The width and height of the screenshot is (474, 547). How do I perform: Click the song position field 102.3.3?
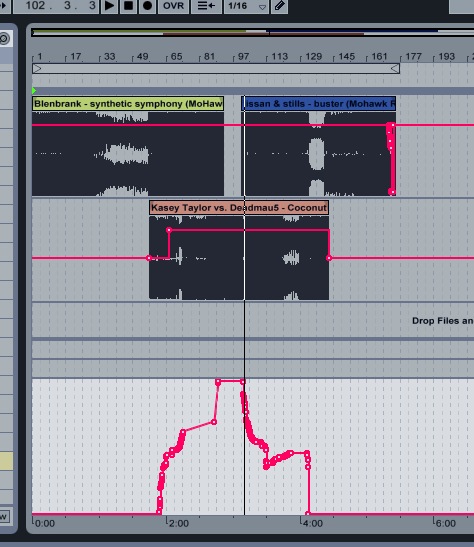(x=56, y=6)
